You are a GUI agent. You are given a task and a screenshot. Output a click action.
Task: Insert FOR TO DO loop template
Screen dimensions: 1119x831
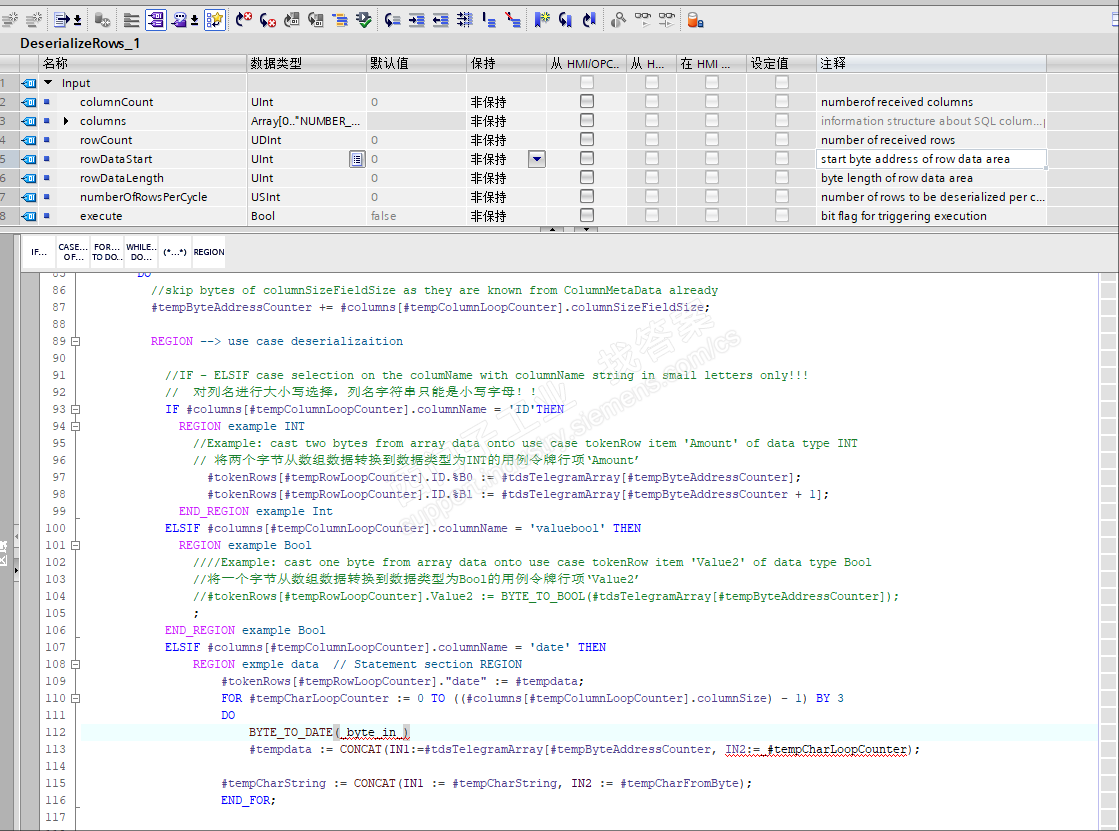106,253
